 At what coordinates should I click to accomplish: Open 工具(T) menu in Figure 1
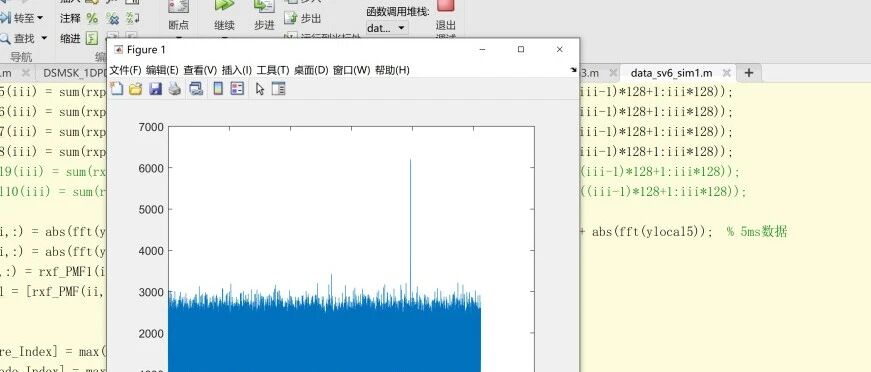[x=273, y=70]
